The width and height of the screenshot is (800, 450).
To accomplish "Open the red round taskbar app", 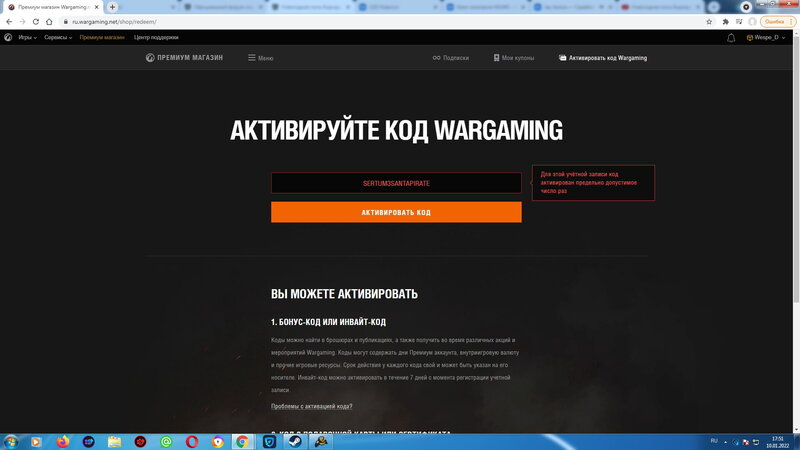I will 140,442.
